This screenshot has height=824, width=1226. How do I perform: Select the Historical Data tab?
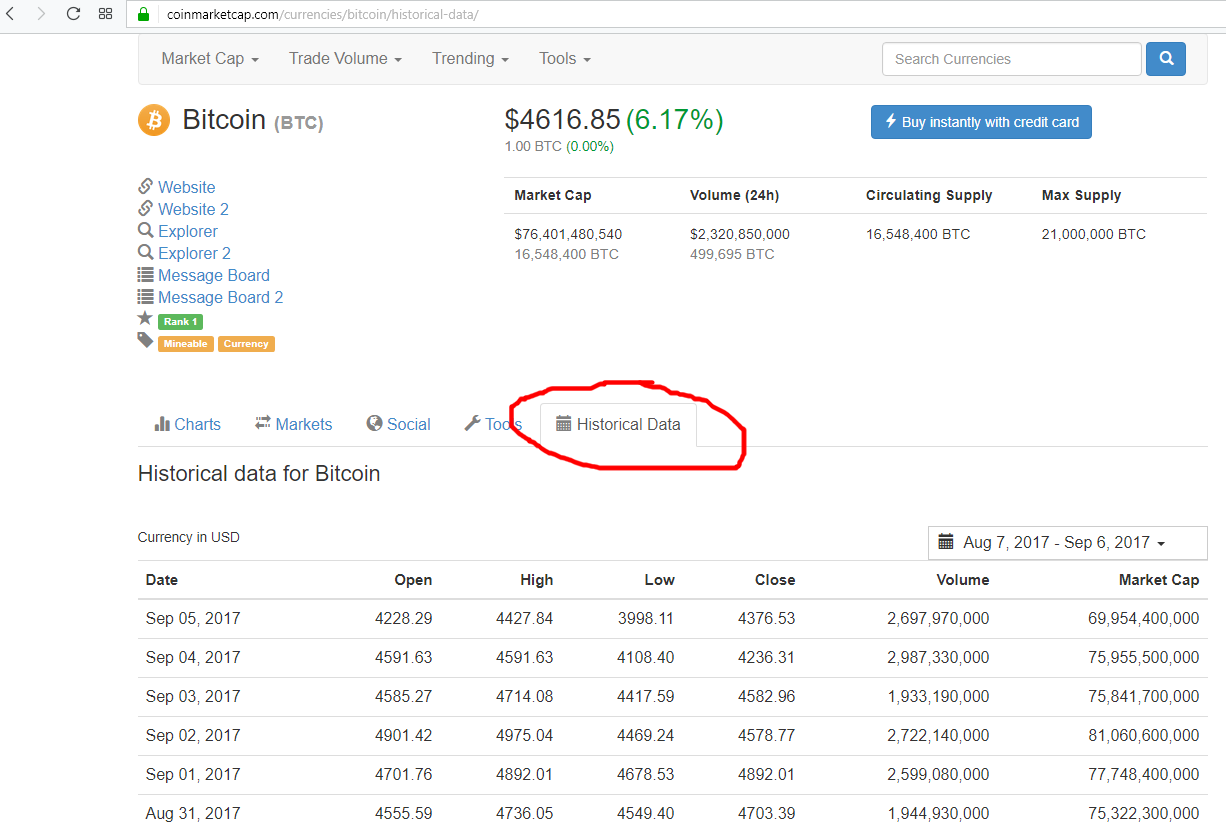pyautogui.click(x=618, y=424)
